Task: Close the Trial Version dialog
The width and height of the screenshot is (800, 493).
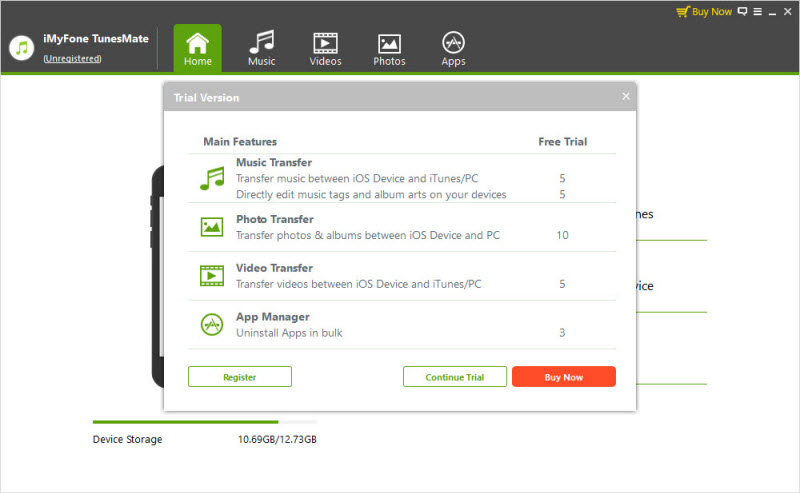Action: click(x=626, y=96)
